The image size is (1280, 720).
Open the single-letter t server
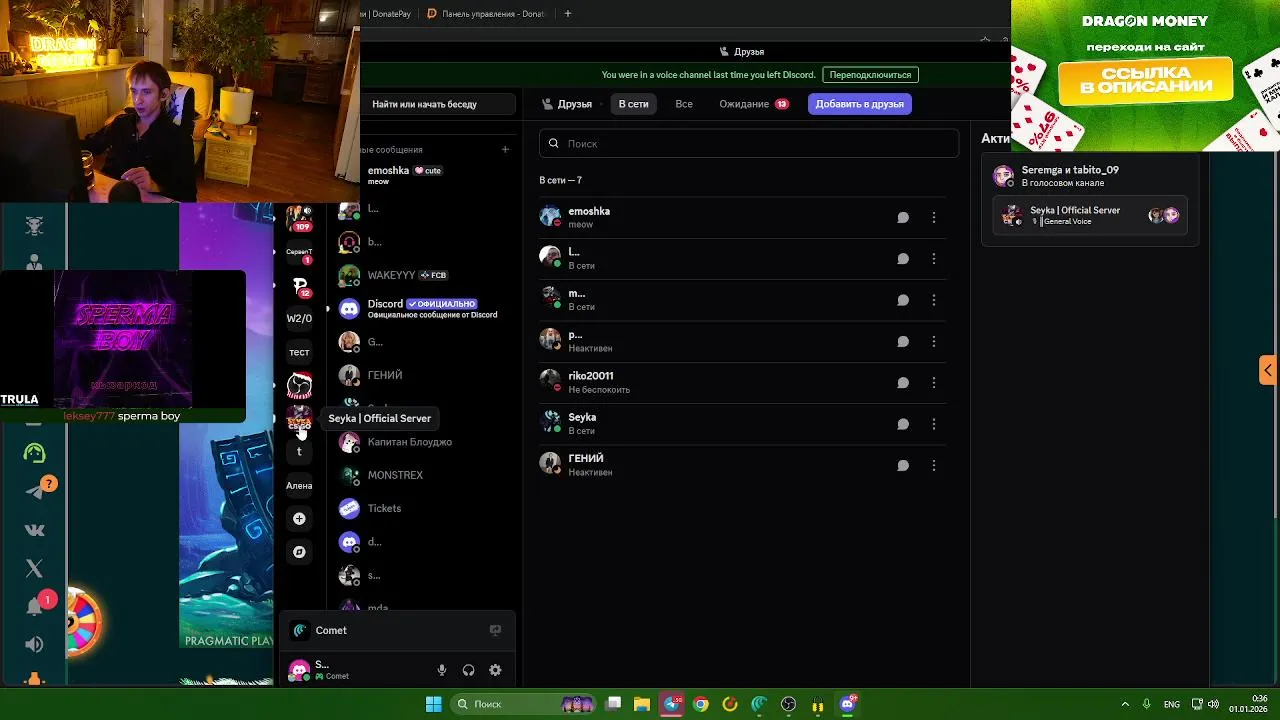pyautogui.click(x=299, y=451)
